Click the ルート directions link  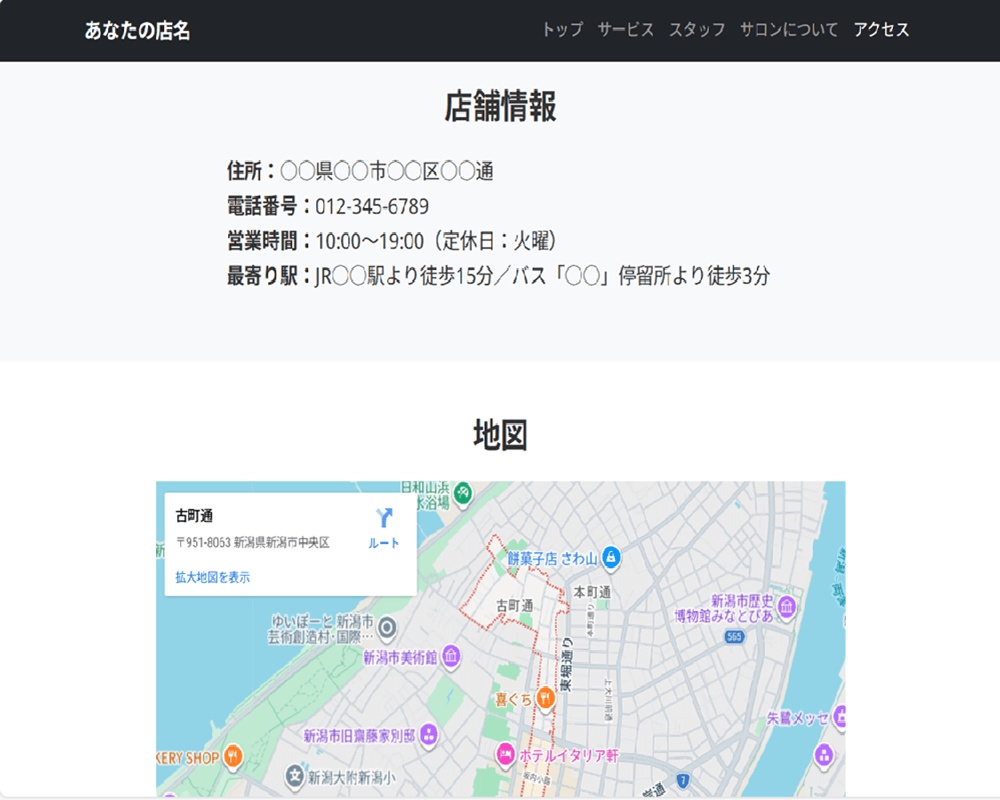click(x=382, y=543)
